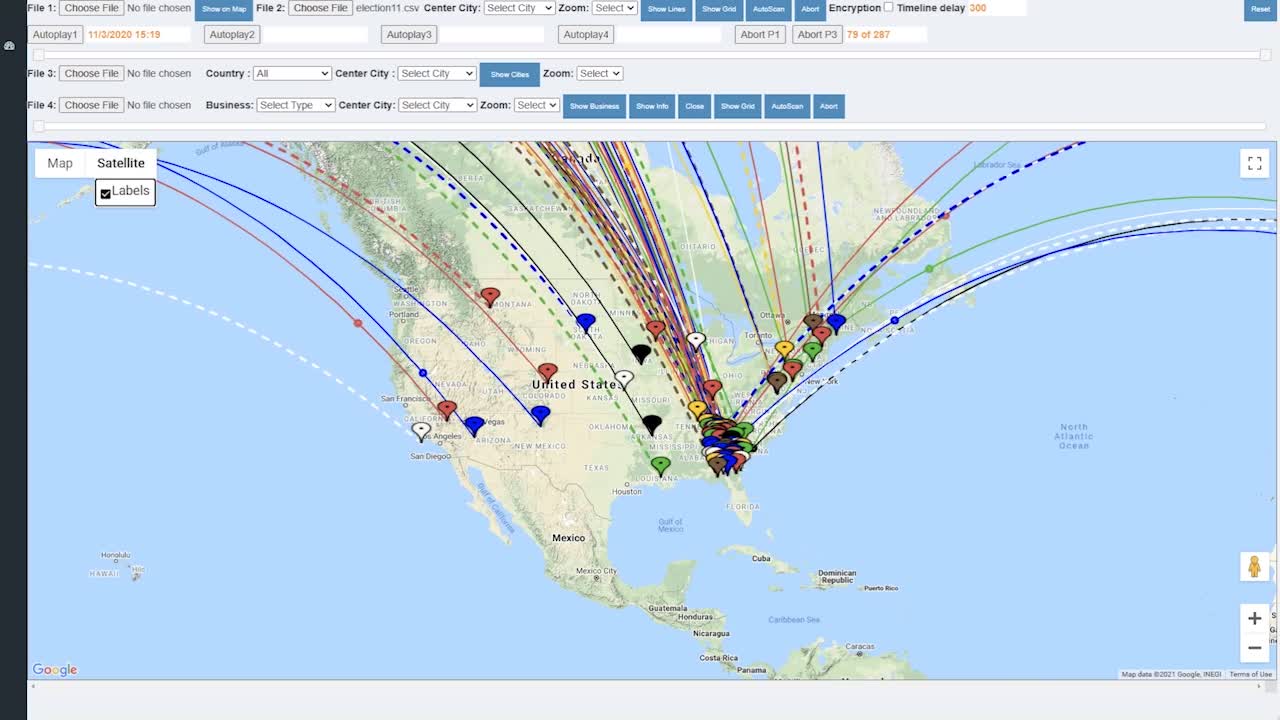Click Show Grid in File 2 row
This screenshot has width=1280, height=720.
click(x=719, y=9)
